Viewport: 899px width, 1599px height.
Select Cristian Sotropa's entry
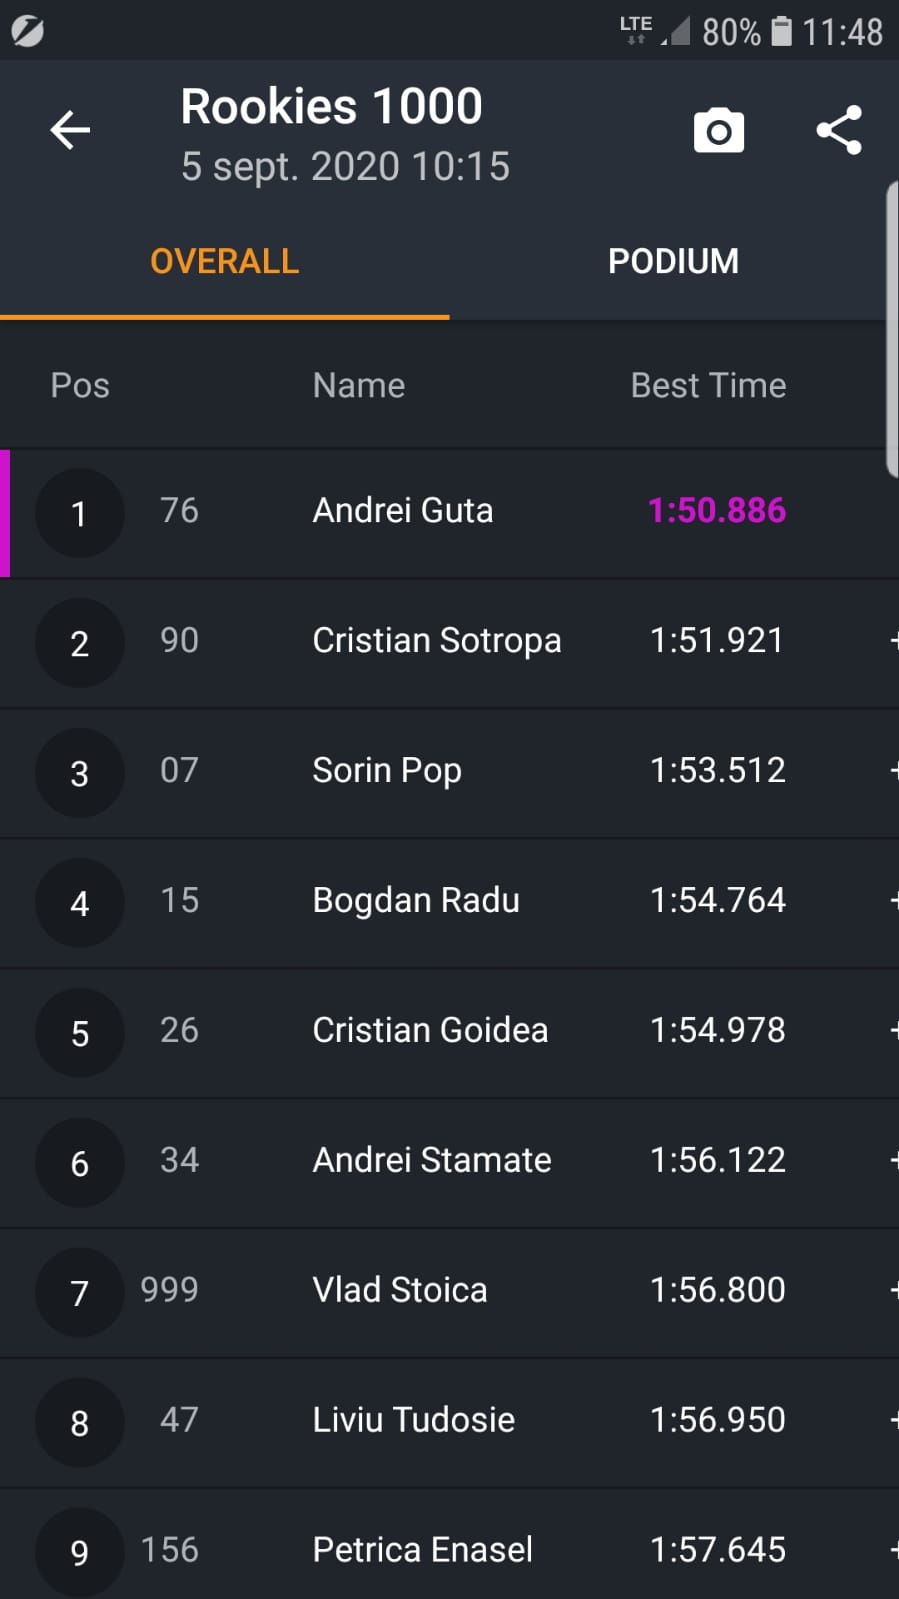tap(436, 641)
